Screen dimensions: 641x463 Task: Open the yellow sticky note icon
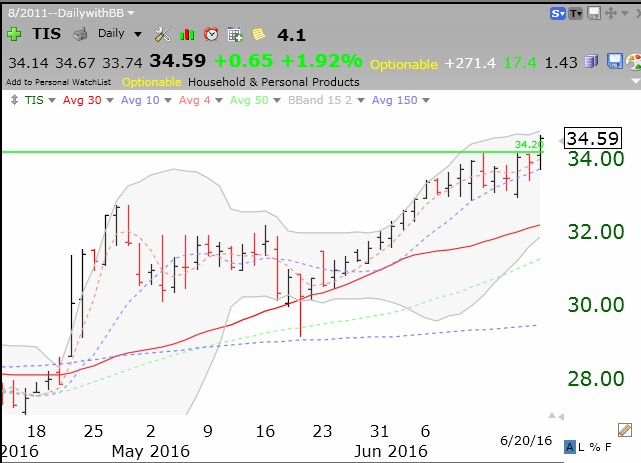[259, 34]
